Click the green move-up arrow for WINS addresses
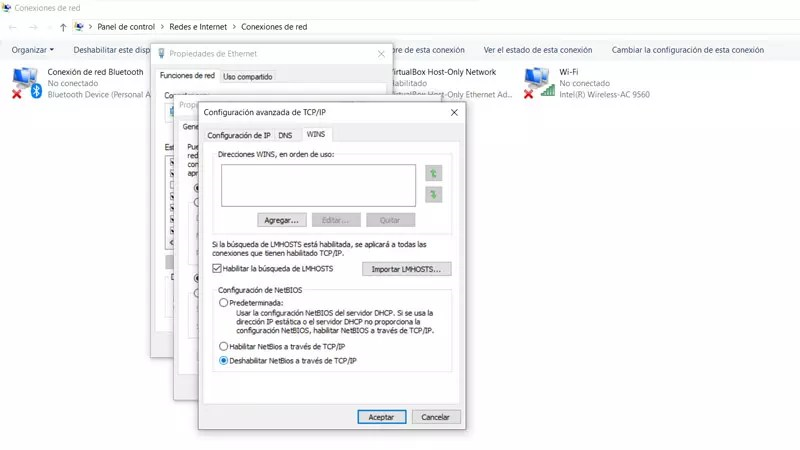 pyautogui.click(x=433, y=173)
